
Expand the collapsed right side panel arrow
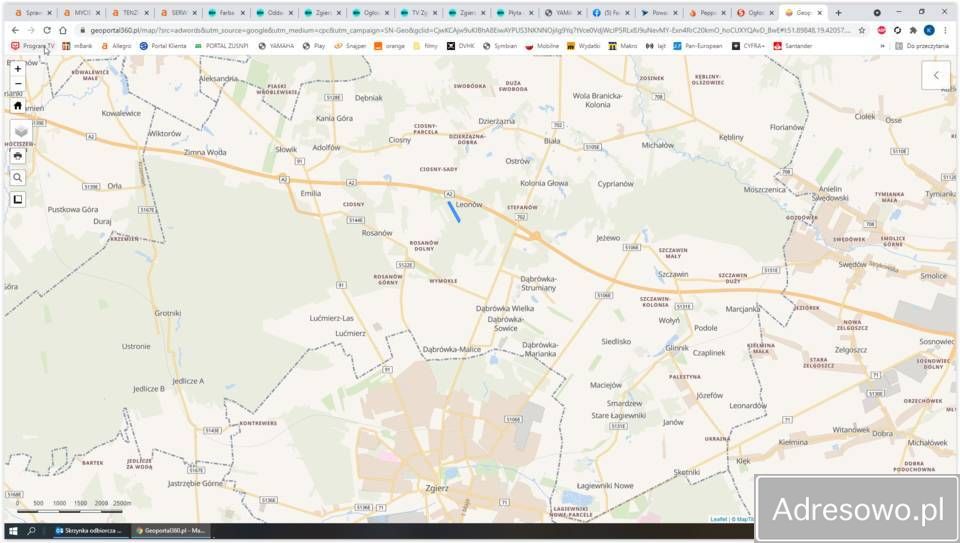coord(936,75)
